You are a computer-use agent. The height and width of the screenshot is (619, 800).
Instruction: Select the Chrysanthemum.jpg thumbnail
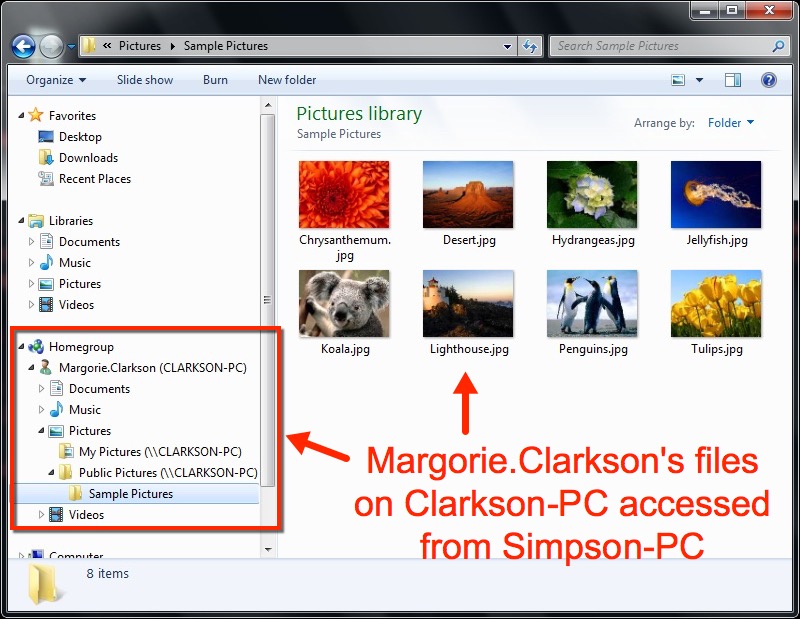(344, 194)
